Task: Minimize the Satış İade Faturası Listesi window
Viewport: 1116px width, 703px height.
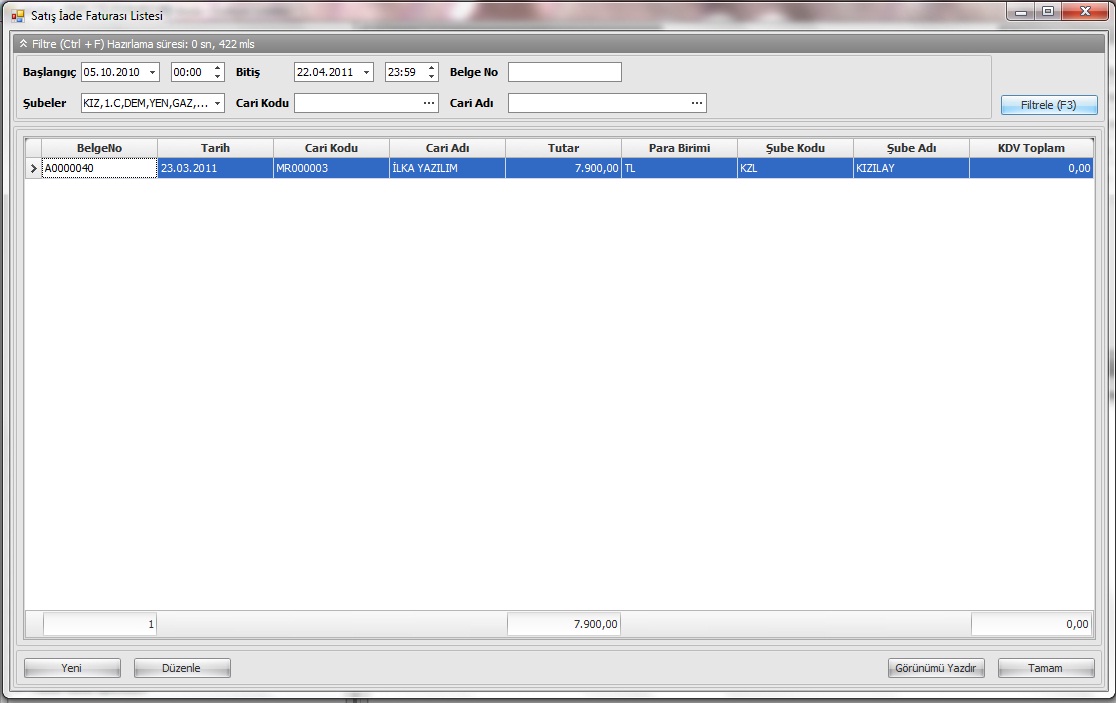Action: pyautogui.click(x=1021, y=11)
